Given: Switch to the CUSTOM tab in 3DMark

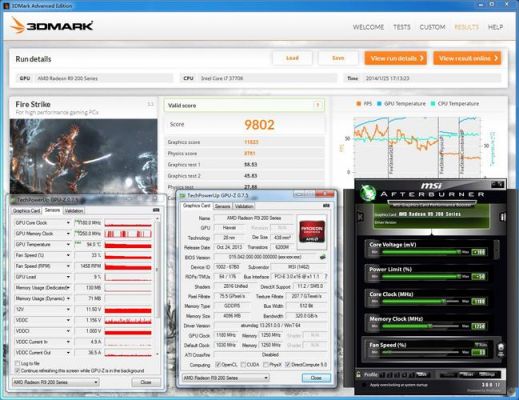Looking at the screenshot, I should click(x=432, y=27).
